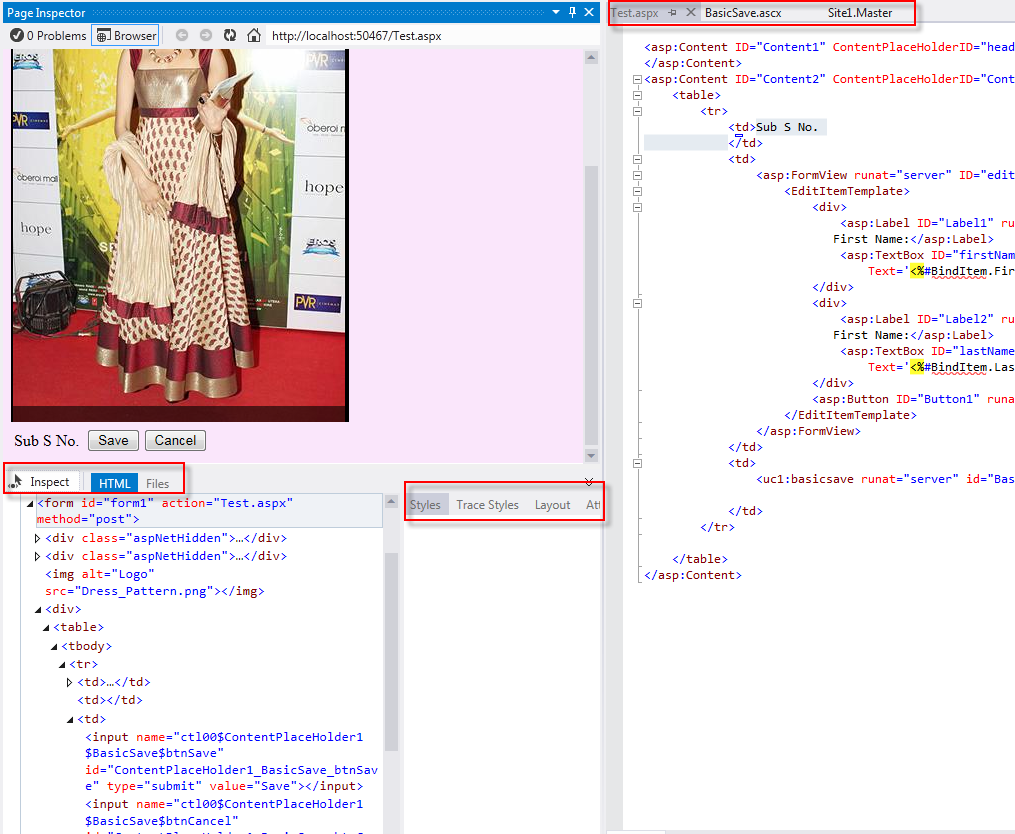Refresh the Page Inspector browser page

229,36
